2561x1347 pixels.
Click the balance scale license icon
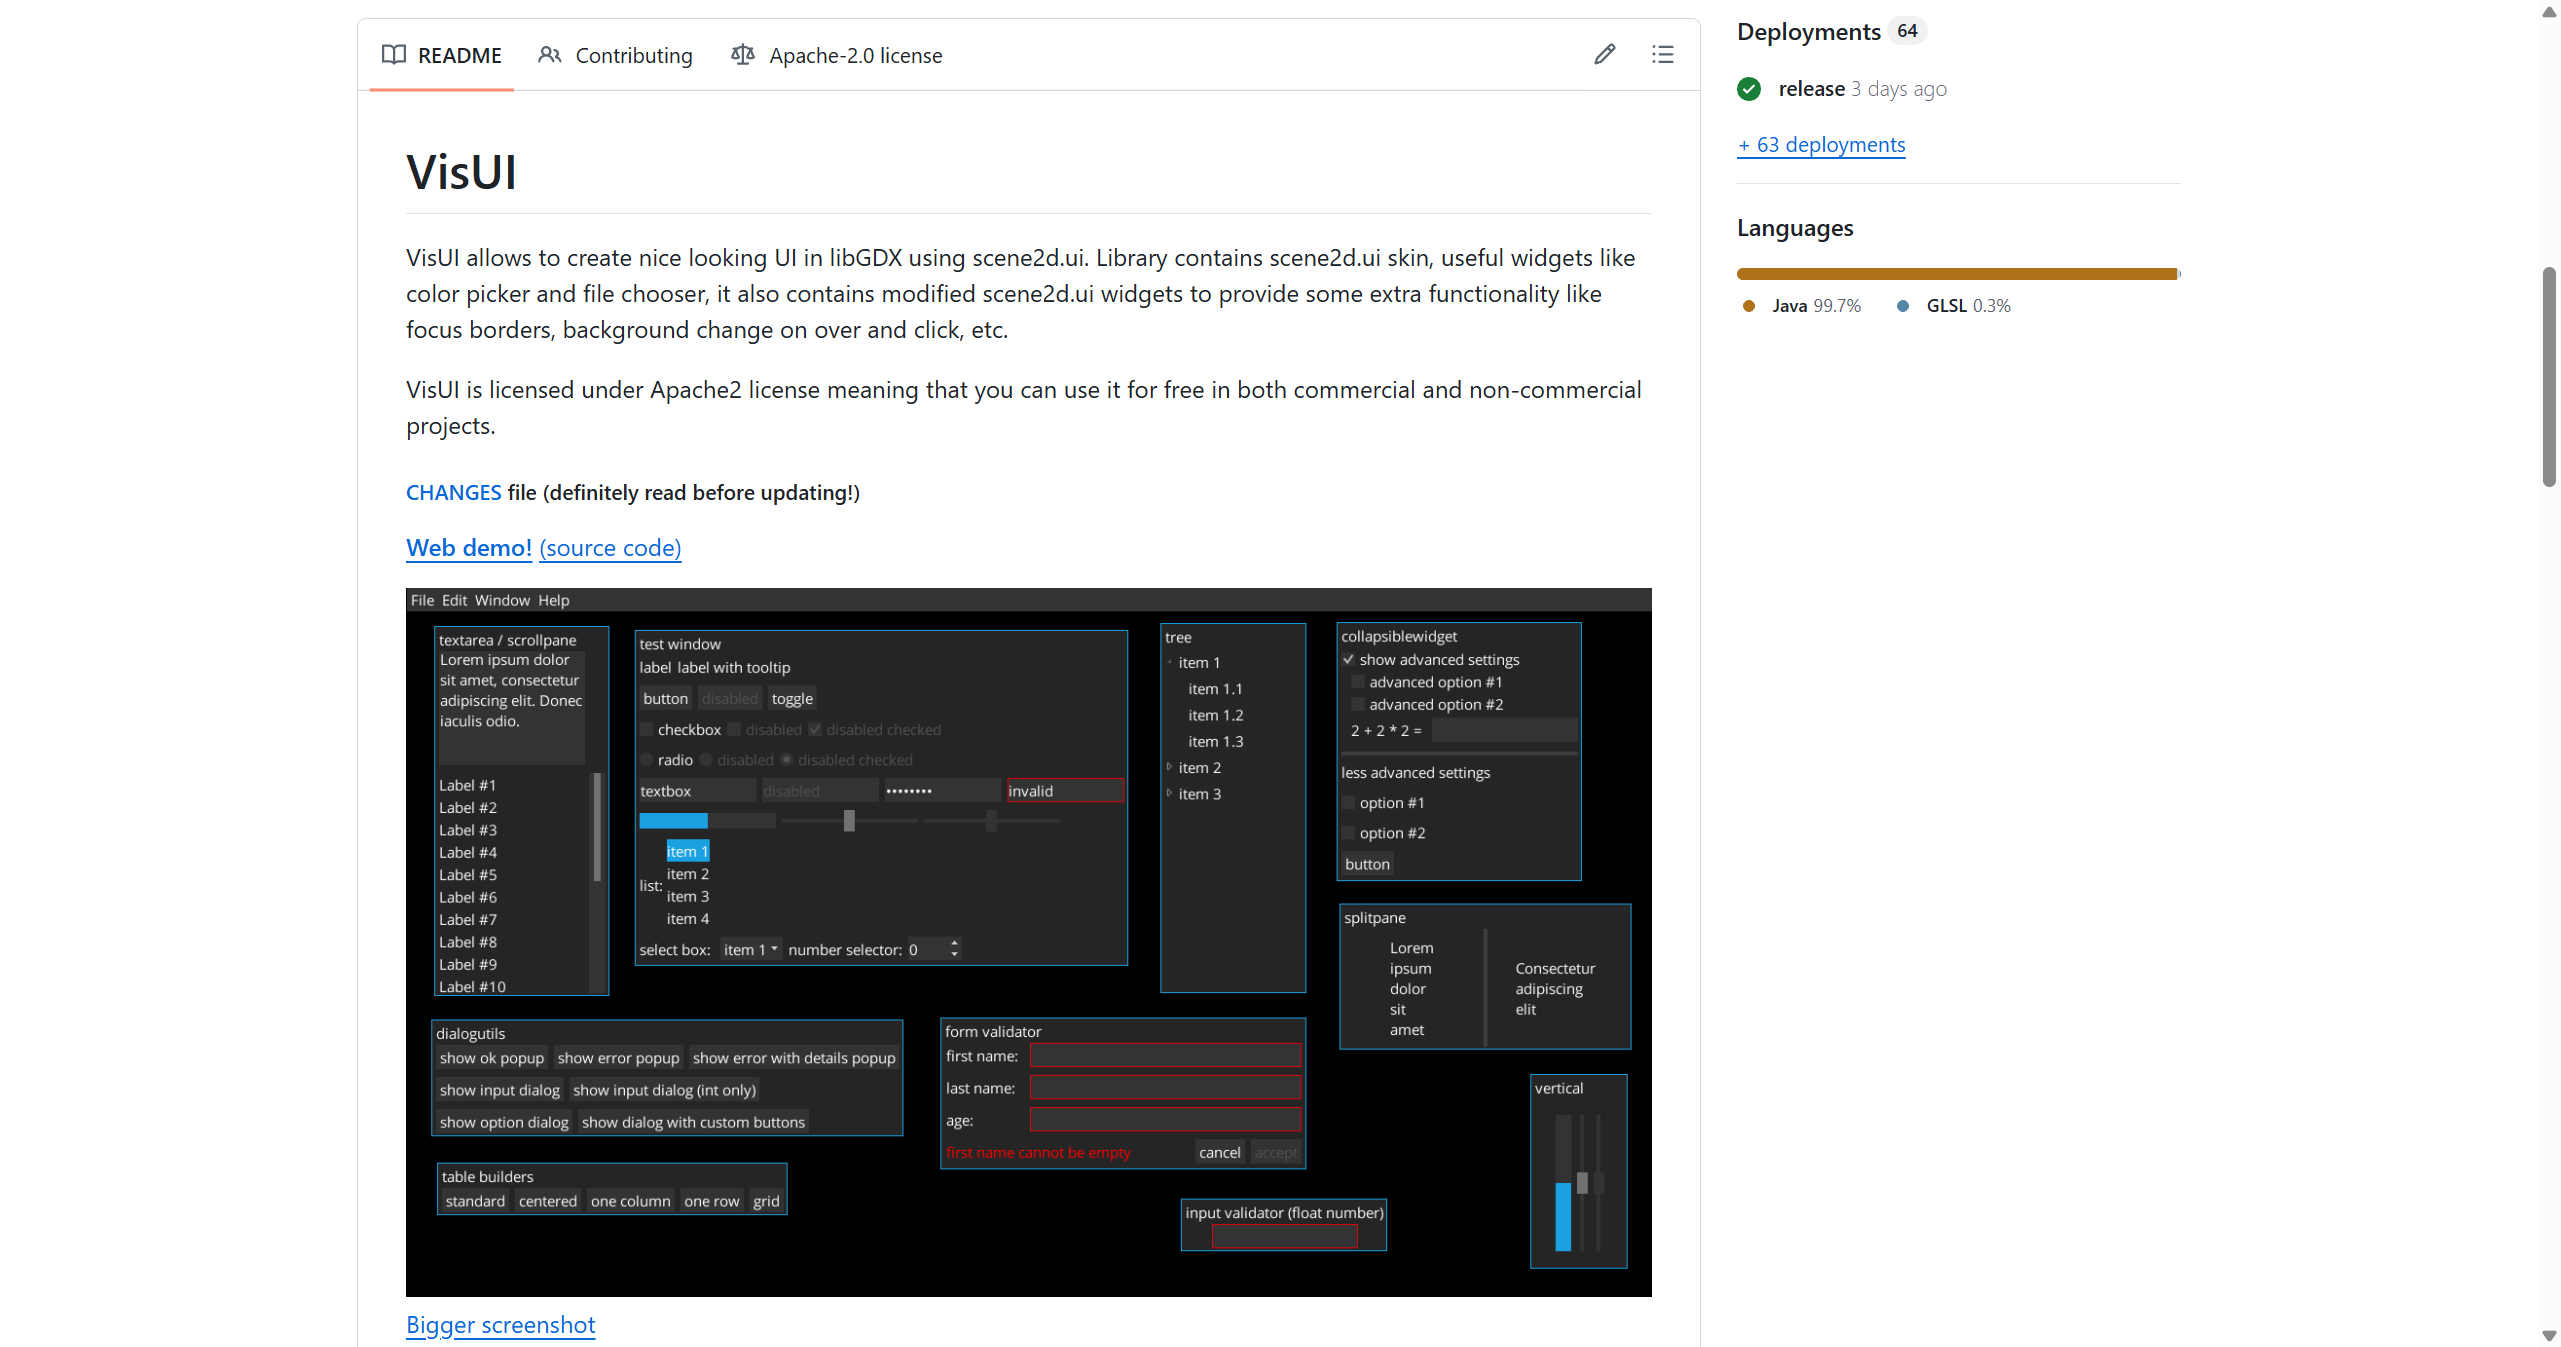point(742,55)
